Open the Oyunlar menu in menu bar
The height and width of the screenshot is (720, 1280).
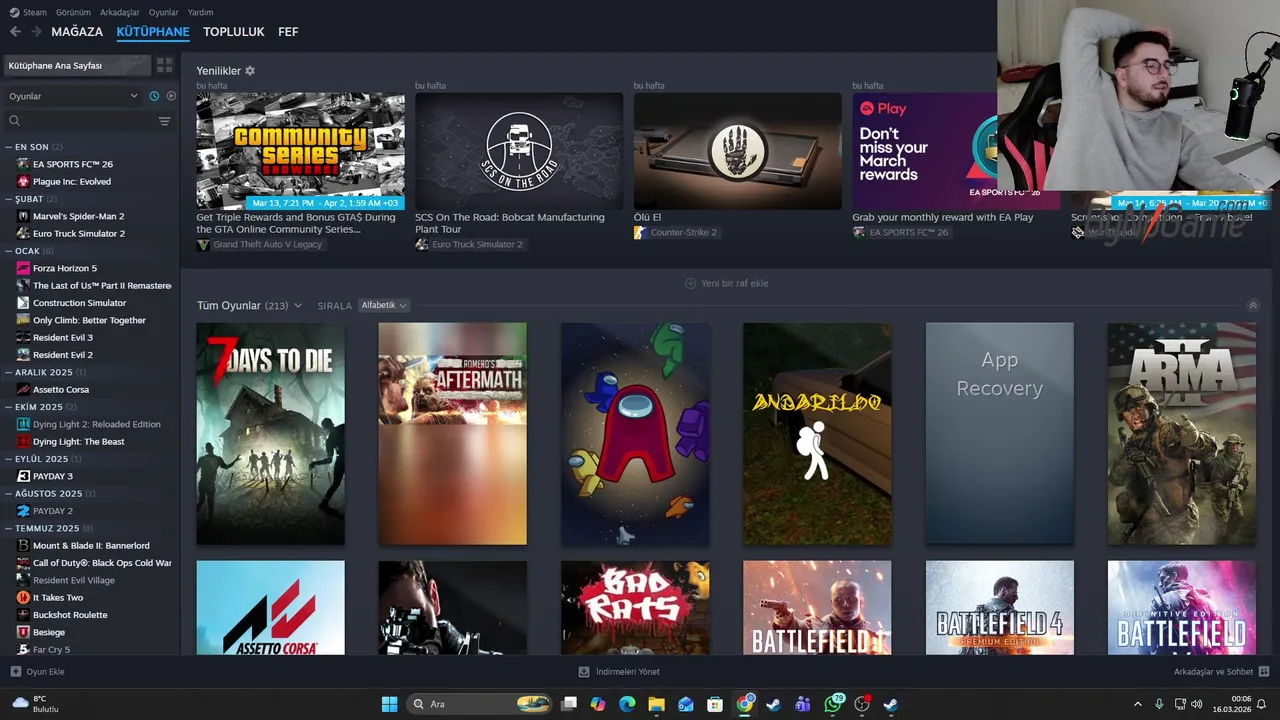pyautogui.click(x=164, y=12)
